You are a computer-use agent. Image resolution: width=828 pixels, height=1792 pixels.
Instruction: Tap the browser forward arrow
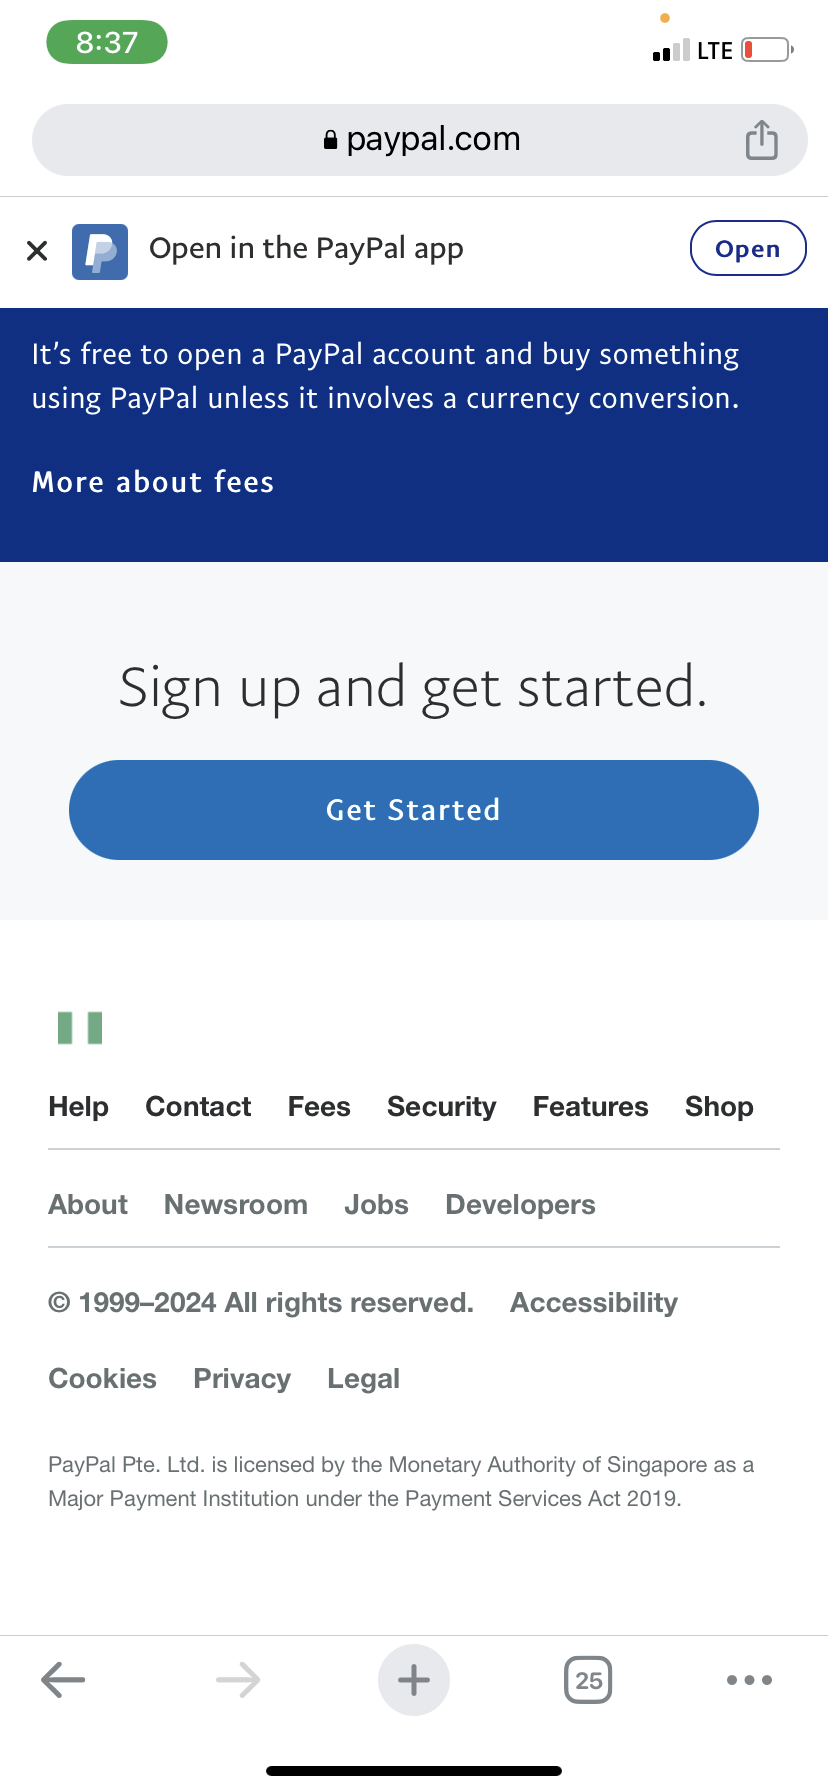238,1680
